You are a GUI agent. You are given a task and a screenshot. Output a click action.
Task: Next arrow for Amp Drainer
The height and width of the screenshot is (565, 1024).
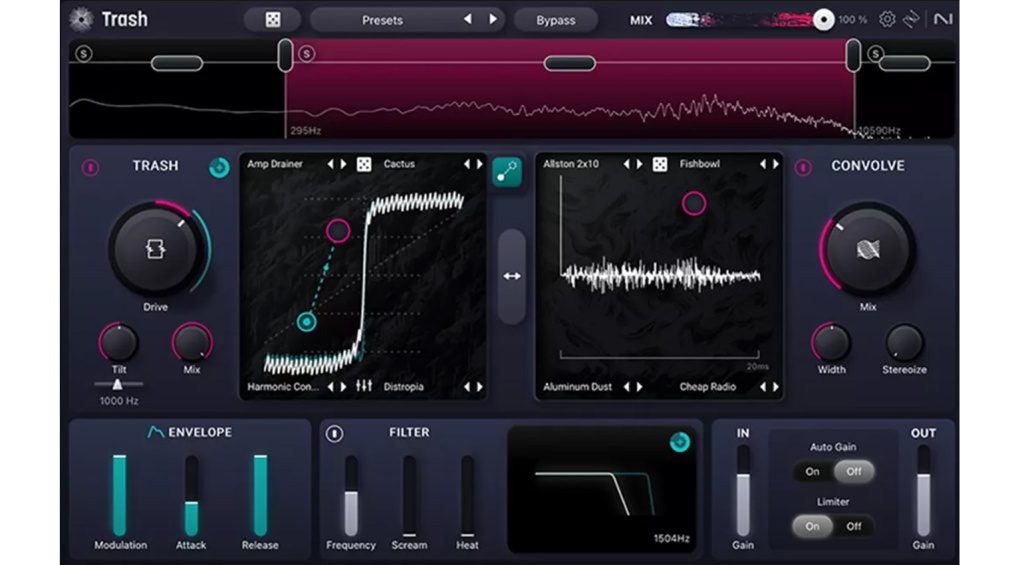[x=344, y=164]
